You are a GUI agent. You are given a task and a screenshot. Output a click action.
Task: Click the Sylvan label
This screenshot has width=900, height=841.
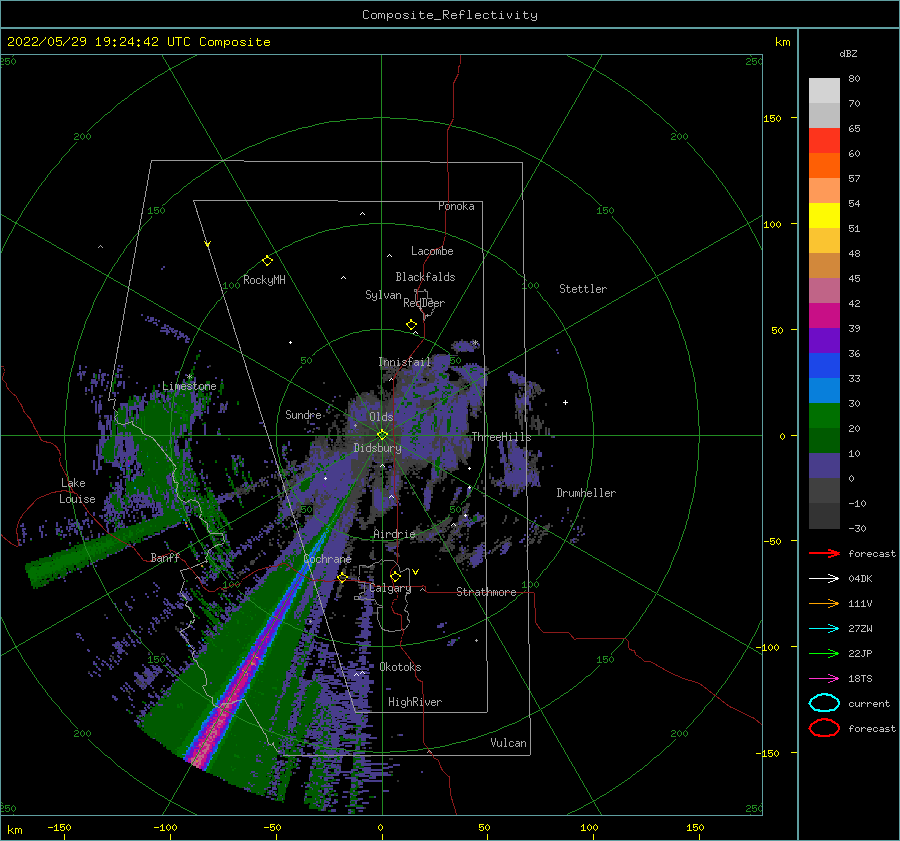pos(383,295)
